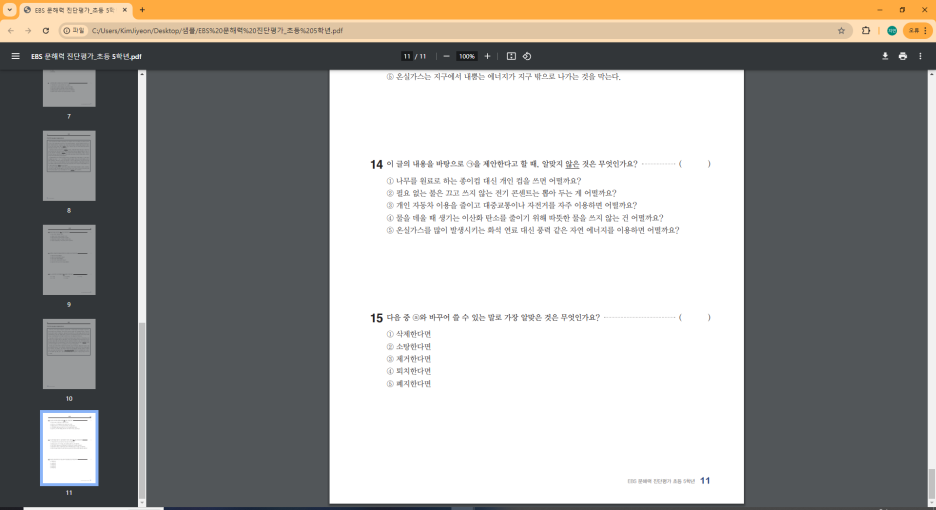Screen dimensions: 936x510
Task: Click the page footer number 11
Action: click(x=705, y=481)
